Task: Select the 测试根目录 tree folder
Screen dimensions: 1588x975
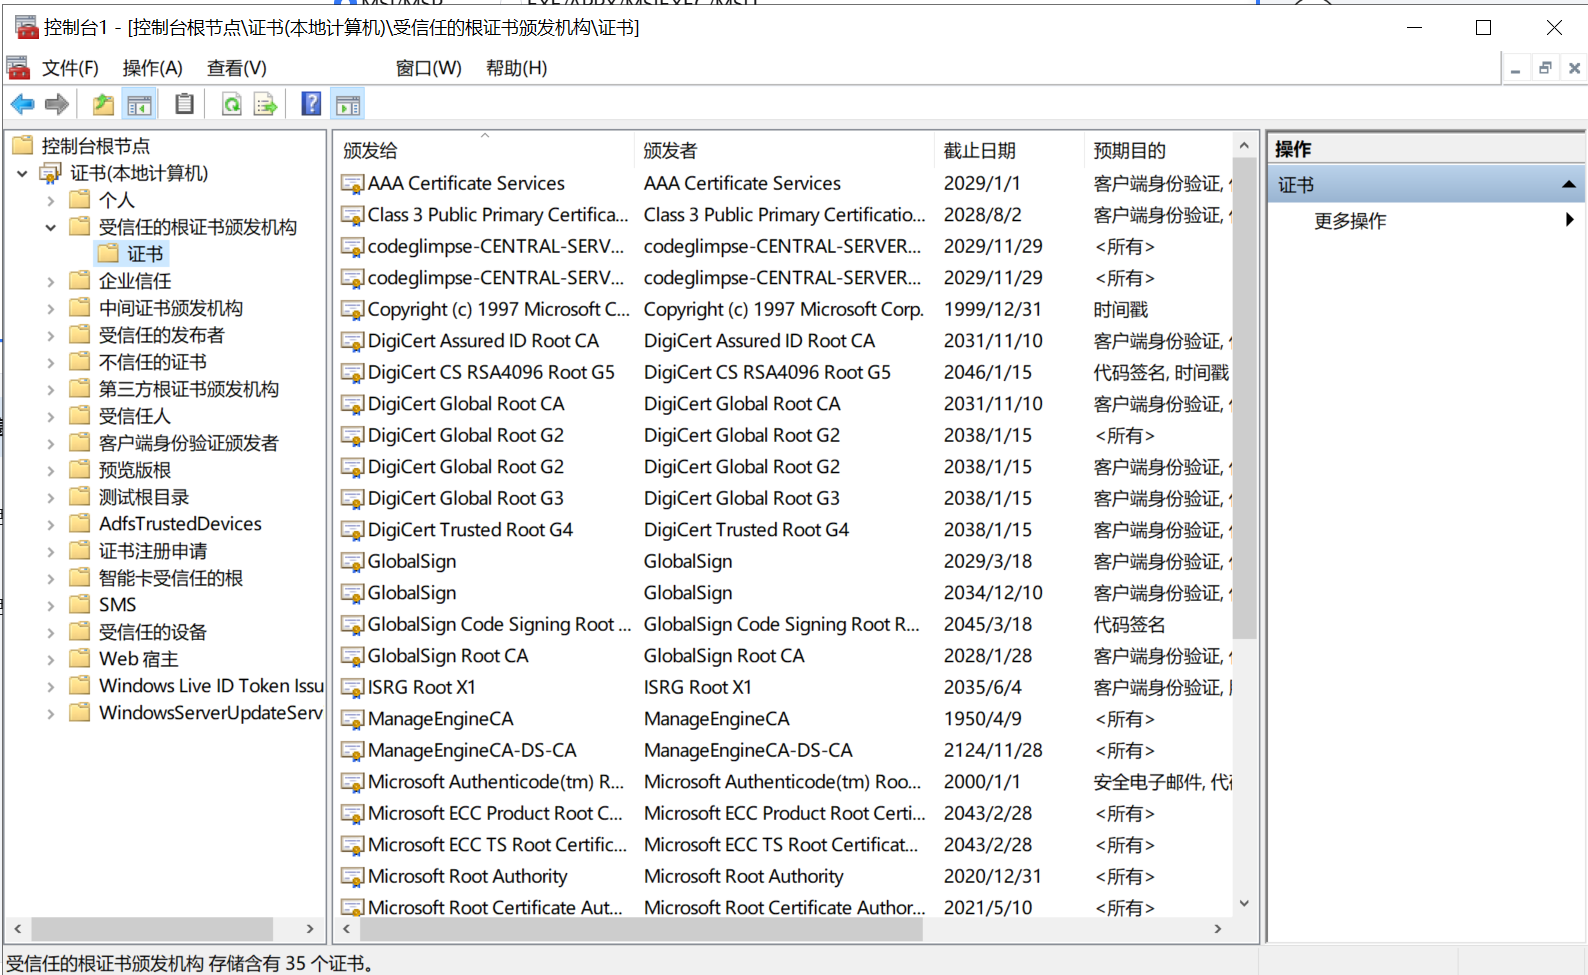Action: click(144, 497)
